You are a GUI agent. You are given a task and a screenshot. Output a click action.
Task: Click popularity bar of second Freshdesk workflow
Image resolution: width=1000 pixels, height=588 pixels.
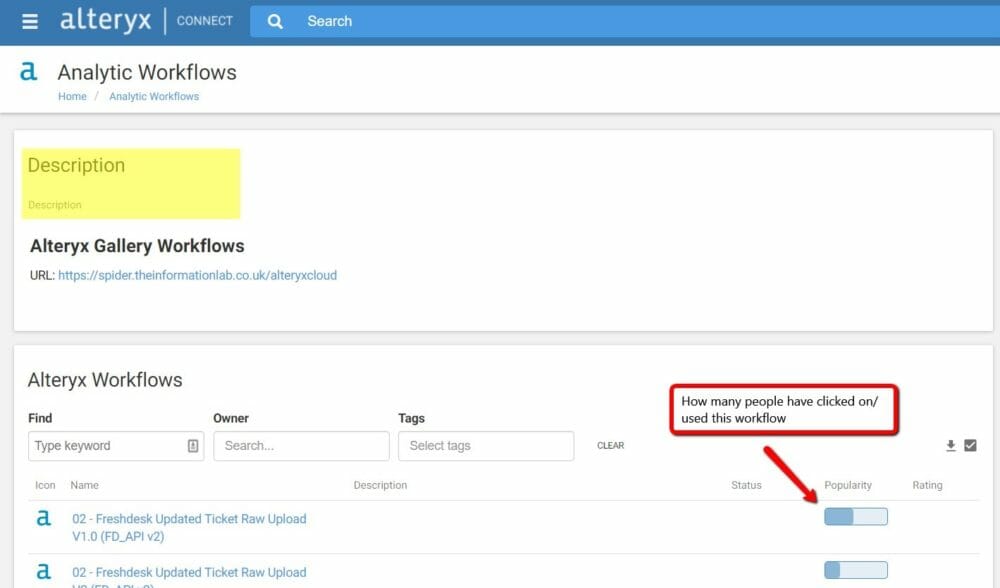(855, 570)
